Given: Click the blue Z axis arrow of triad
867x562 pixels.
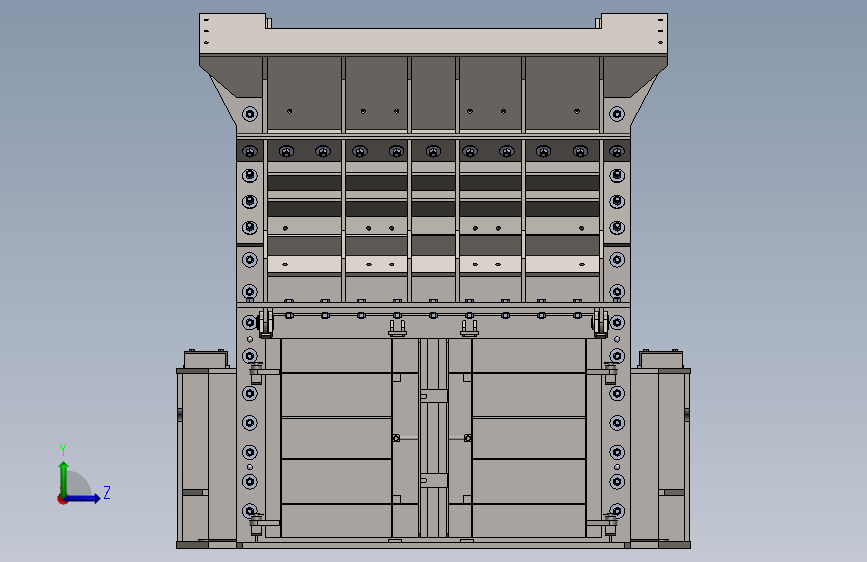Looking at the screenshot, I should tap(83, 498).
